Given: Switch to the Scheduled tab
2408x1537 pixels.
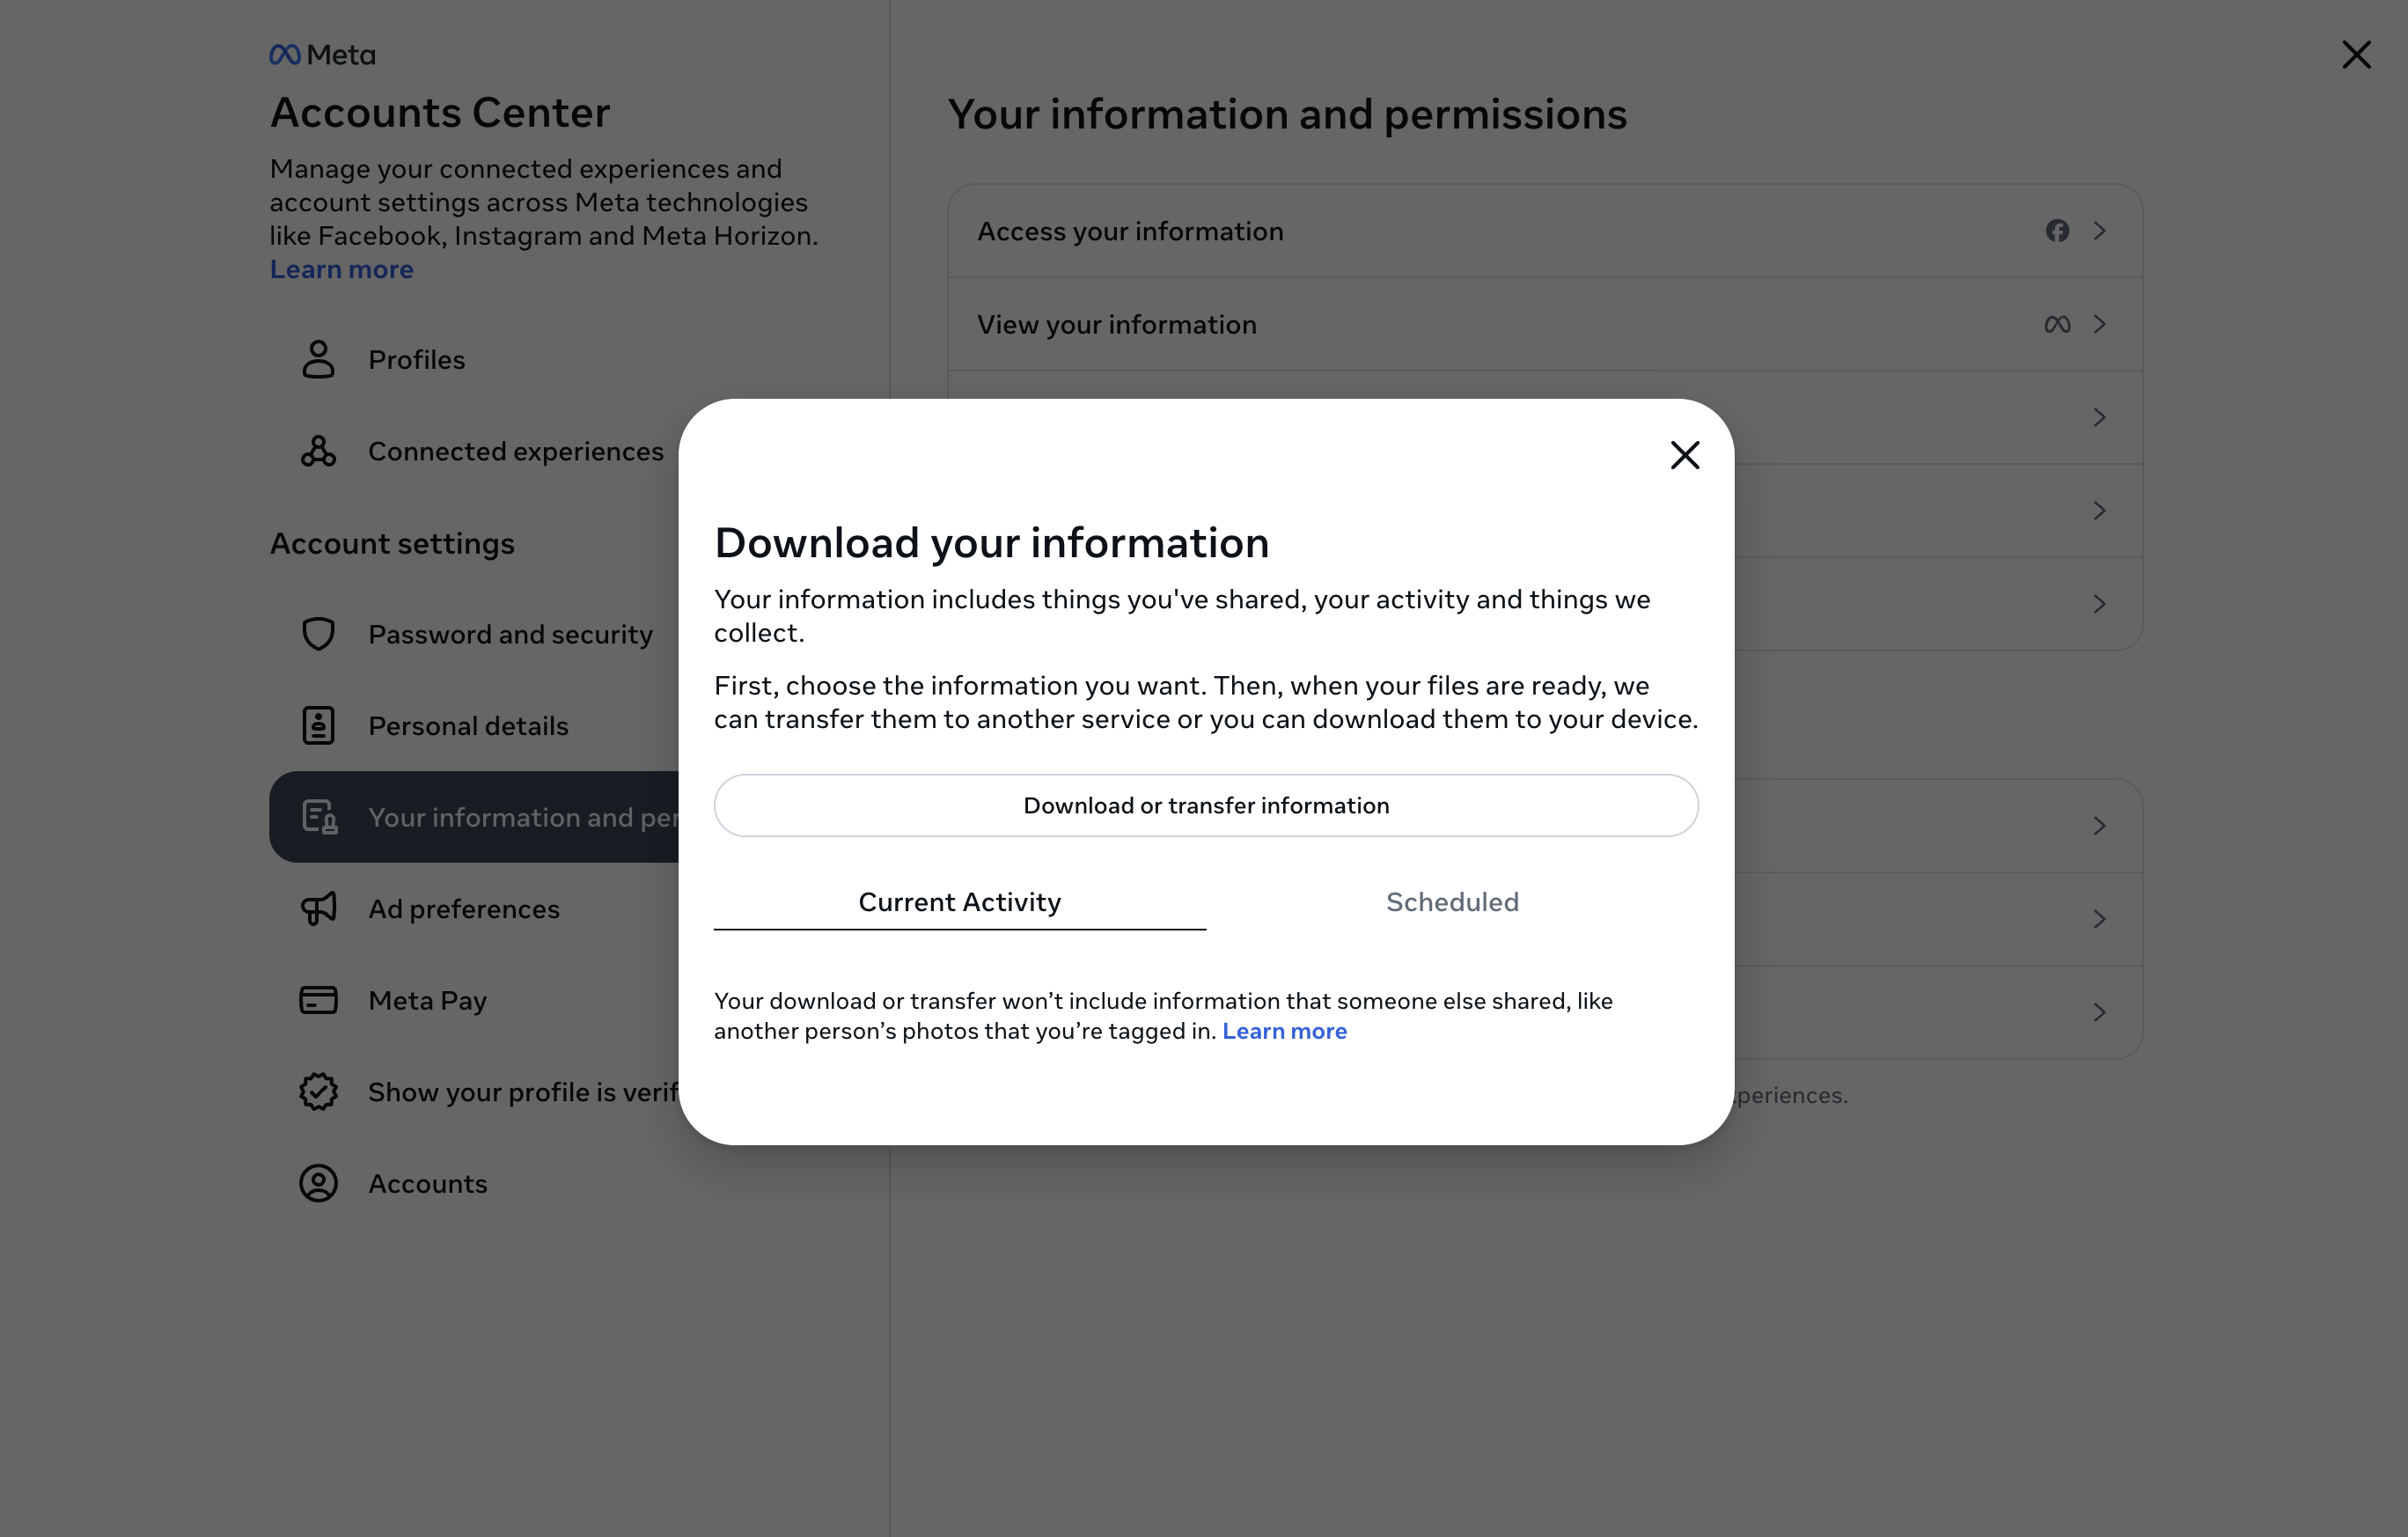Looking at the screenshot, I should (1453, 900).
